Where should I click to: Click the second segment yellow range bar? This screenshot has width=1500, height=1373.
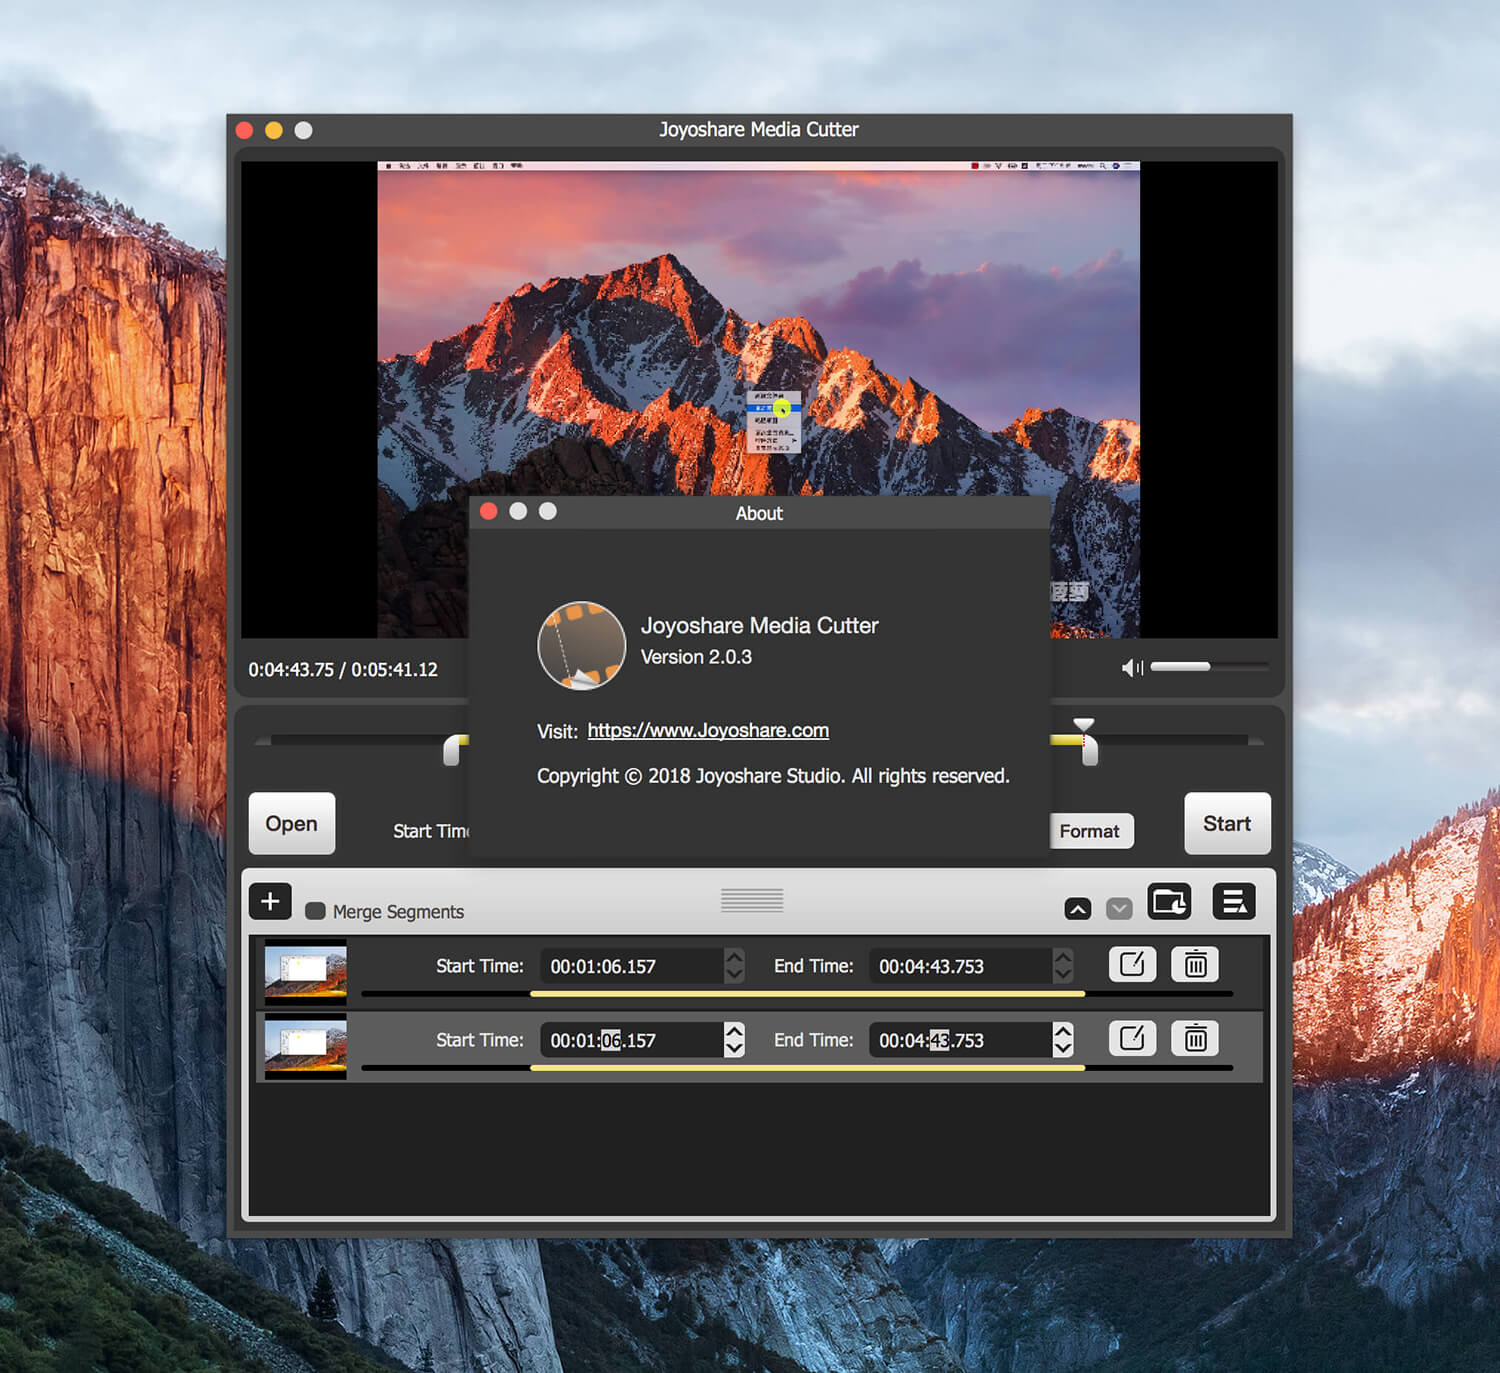pyautogui.click(x=807, y=1068)
